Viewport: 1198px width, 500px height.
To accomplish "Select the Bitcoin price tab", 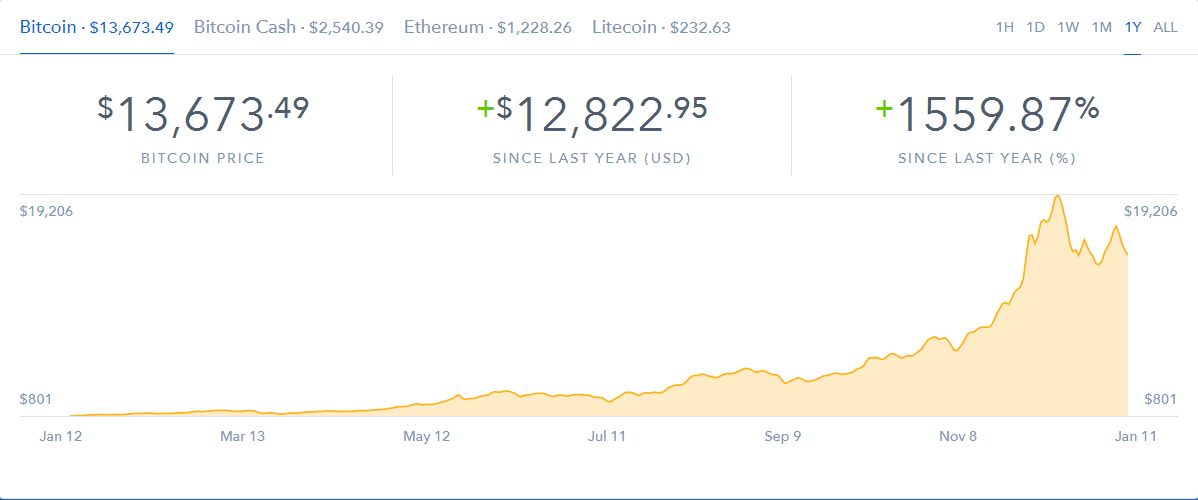I will (97, 27).
